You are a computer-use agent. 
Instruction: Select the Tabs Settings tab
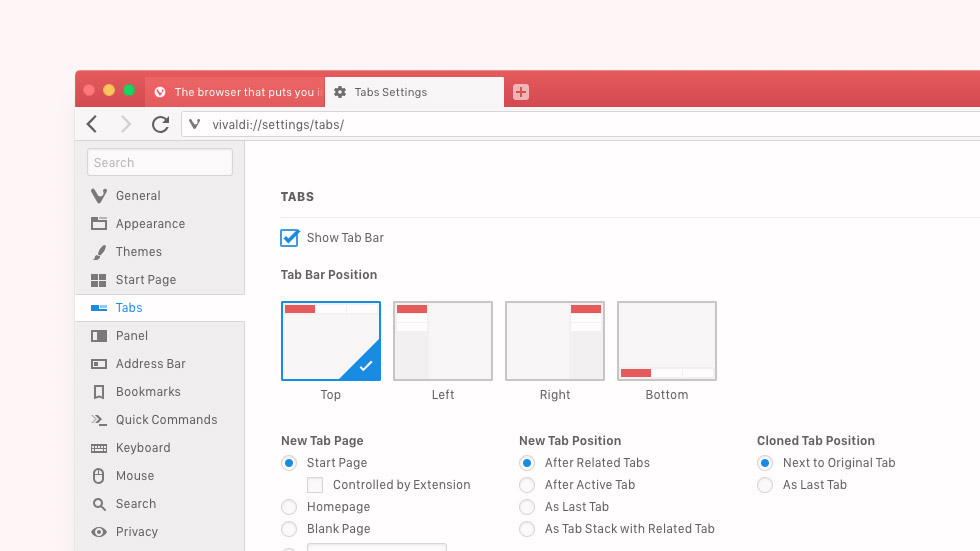(414, 92)
